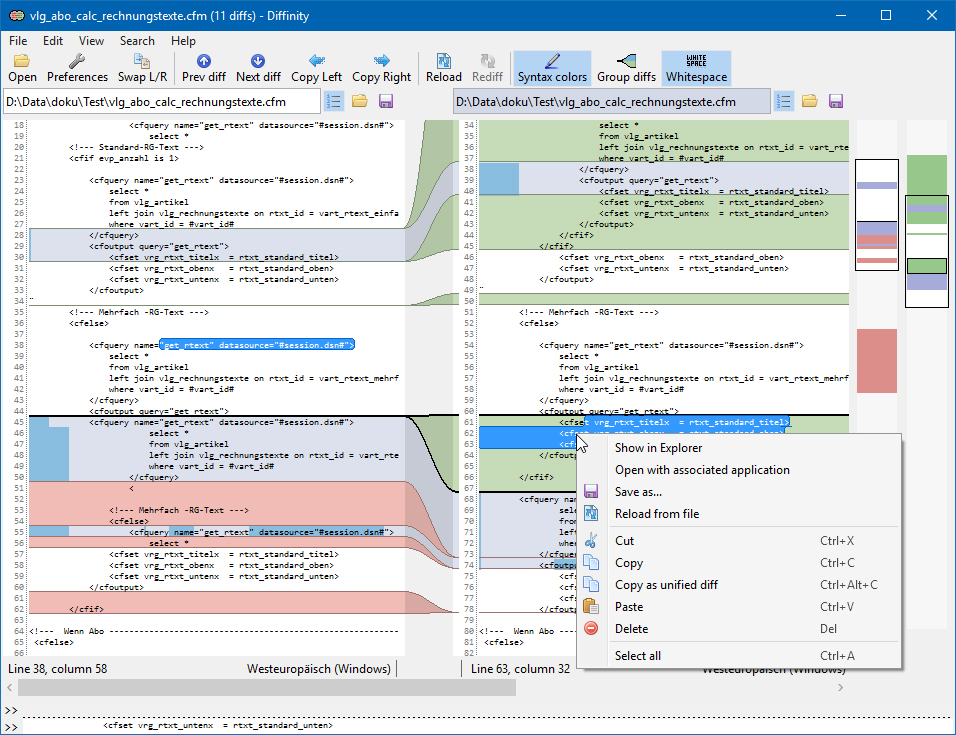Click 'rtxt_standard_unten>' line in bottom diff strip

point(218,725)
